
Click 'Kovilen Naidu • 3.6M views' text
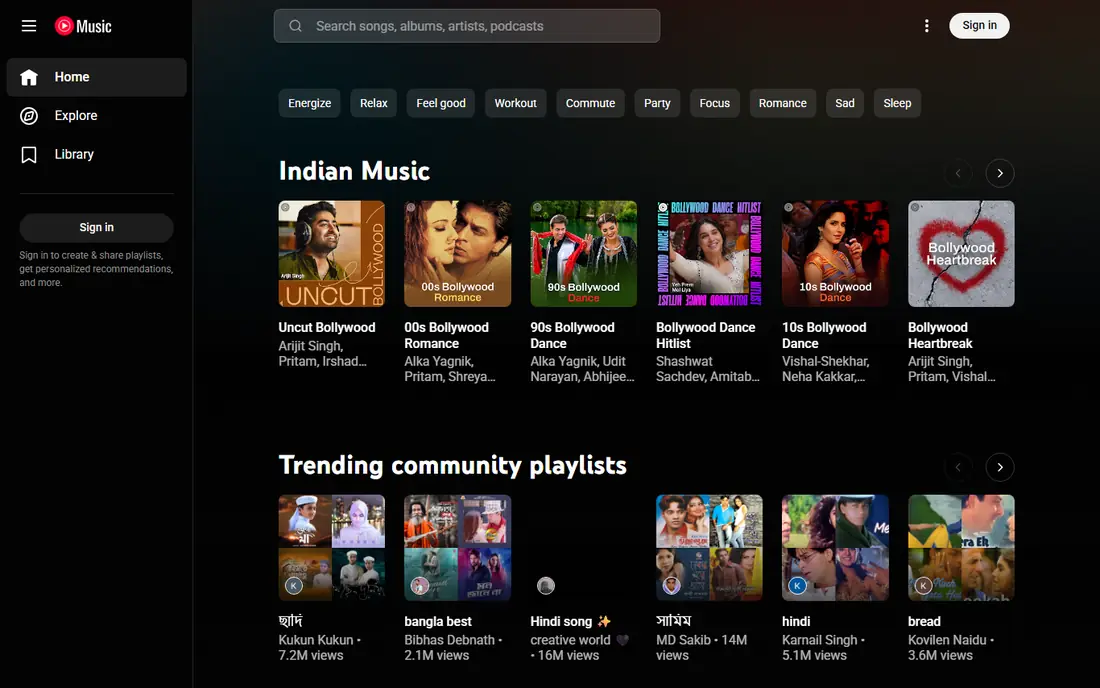click(x=951, y=647)
